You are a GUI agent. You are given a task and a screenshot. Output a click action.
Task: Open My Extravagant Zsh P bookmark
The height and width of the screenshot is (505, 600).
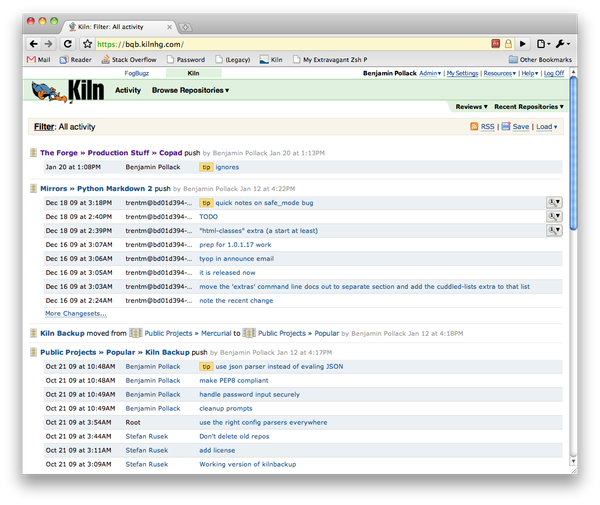click(330, 60)
